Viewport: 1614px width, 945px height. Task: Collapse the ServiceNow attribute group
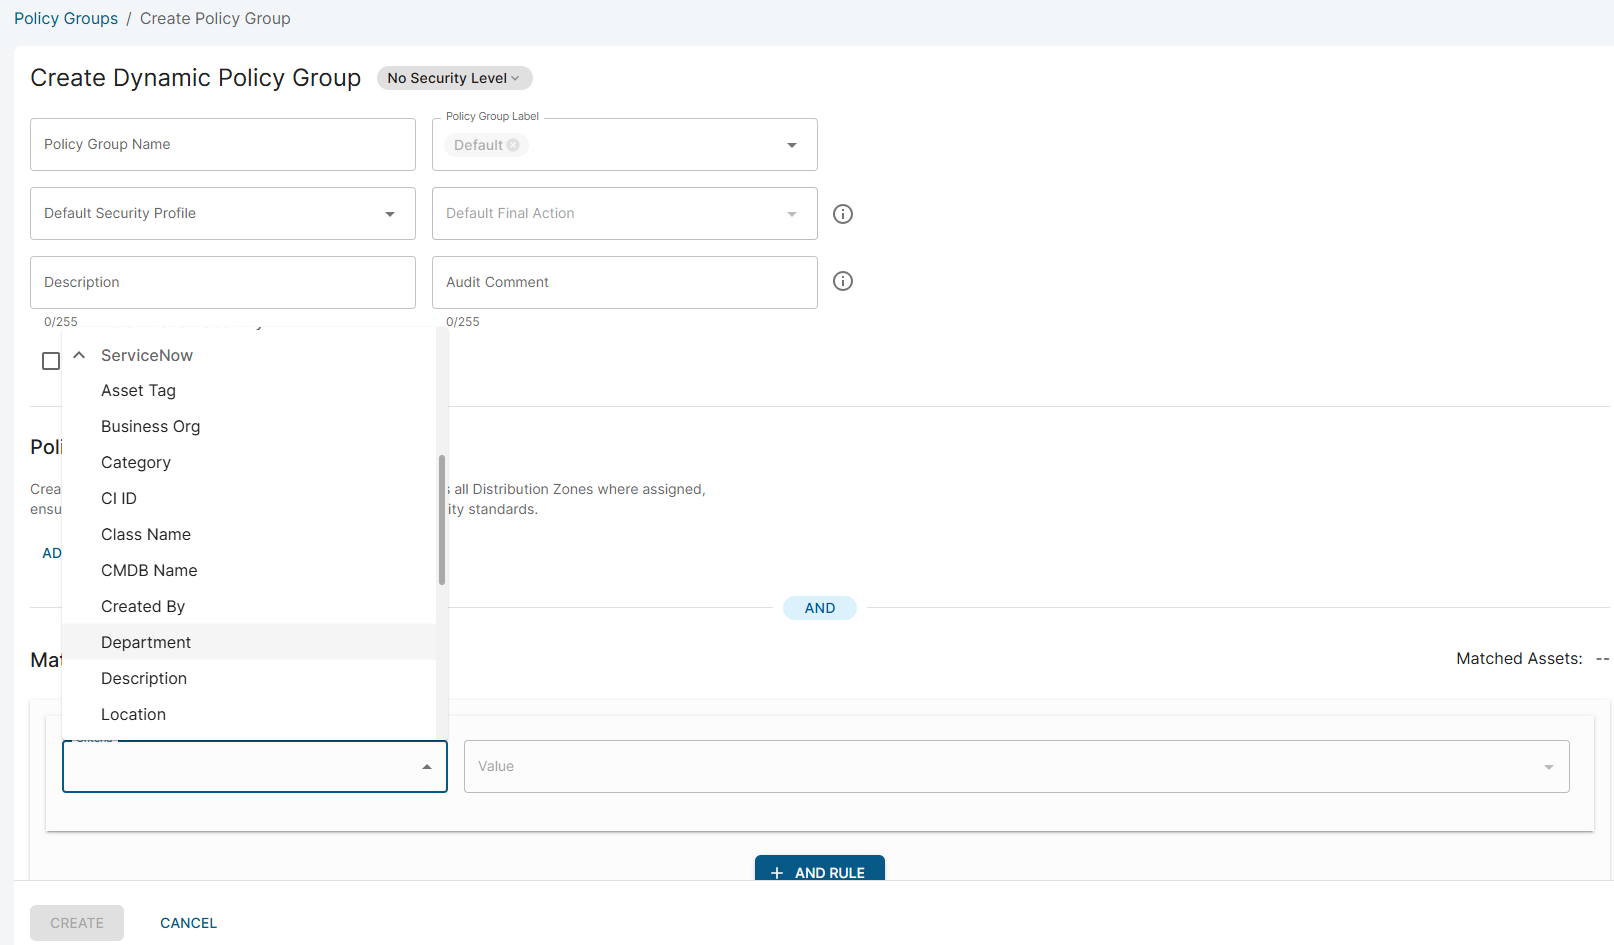click(80, 355)
